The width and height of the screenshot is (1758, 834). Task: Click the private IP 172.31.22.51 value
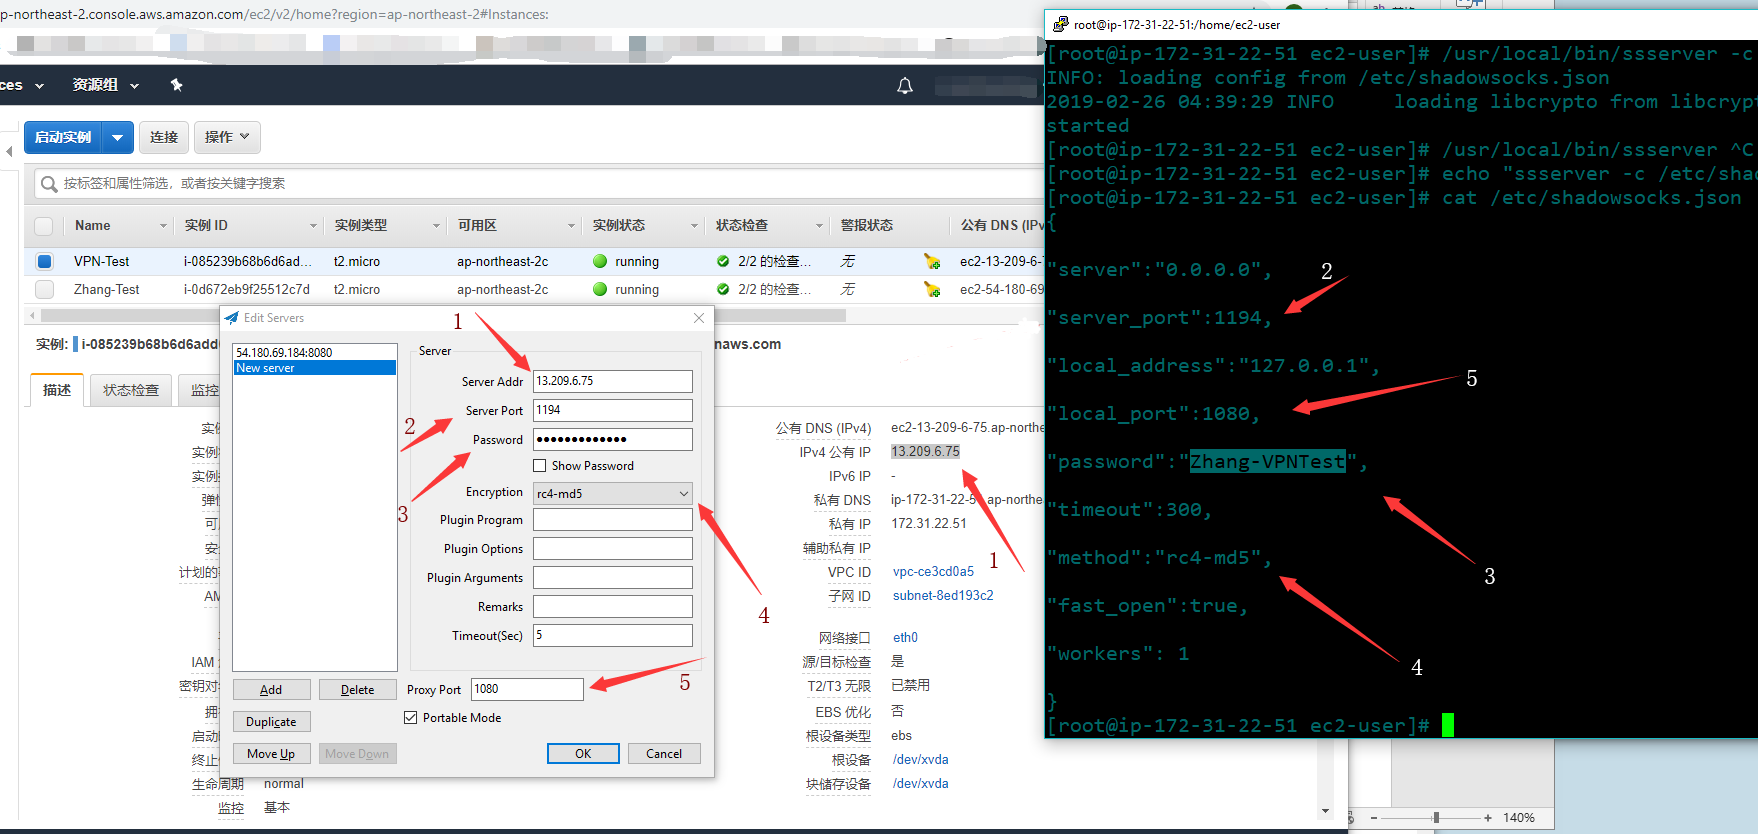point(929,524)
